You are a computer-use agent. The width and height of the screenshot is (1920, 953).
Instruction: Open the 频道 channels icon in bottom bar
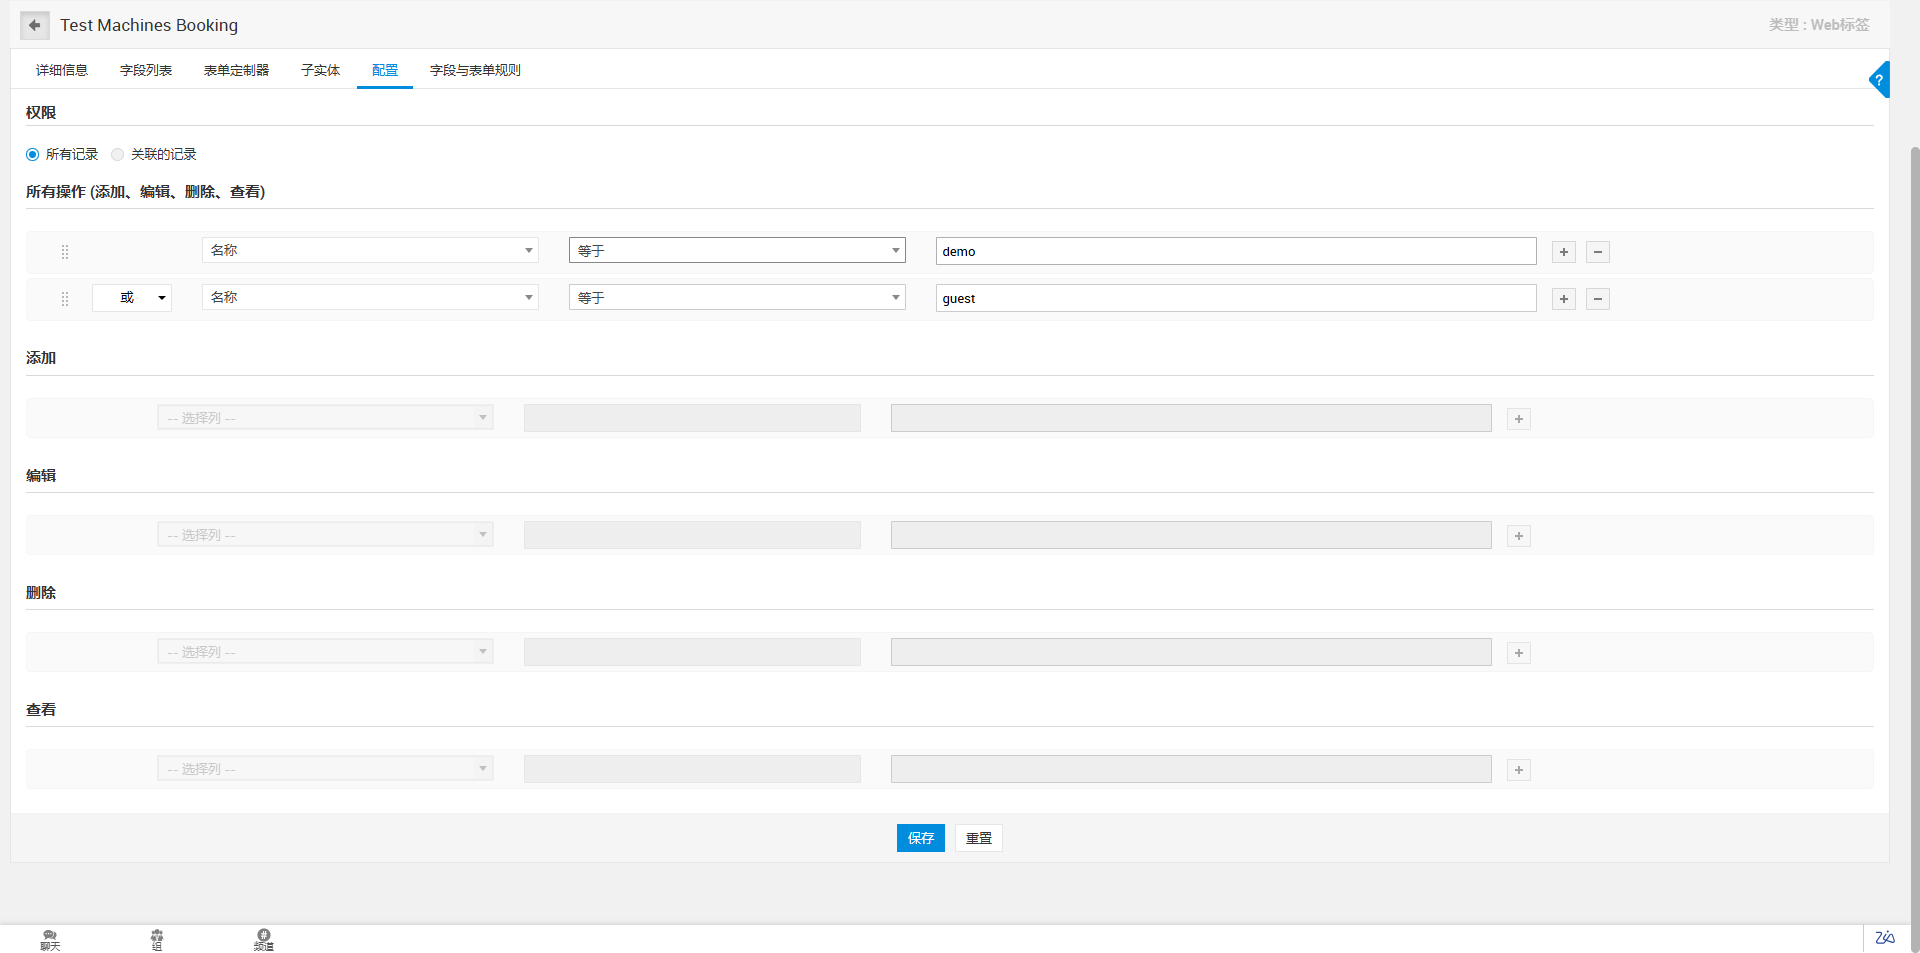263,939
